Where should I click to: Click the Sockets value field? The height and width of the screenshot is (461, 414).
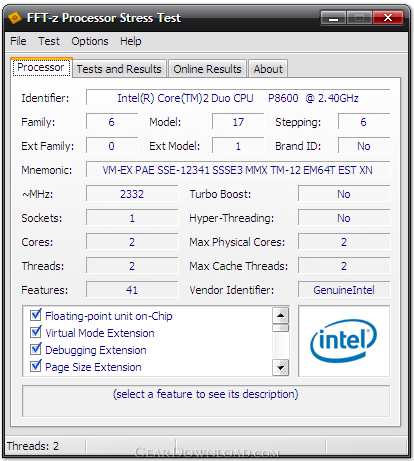click(x=132, y=218)
